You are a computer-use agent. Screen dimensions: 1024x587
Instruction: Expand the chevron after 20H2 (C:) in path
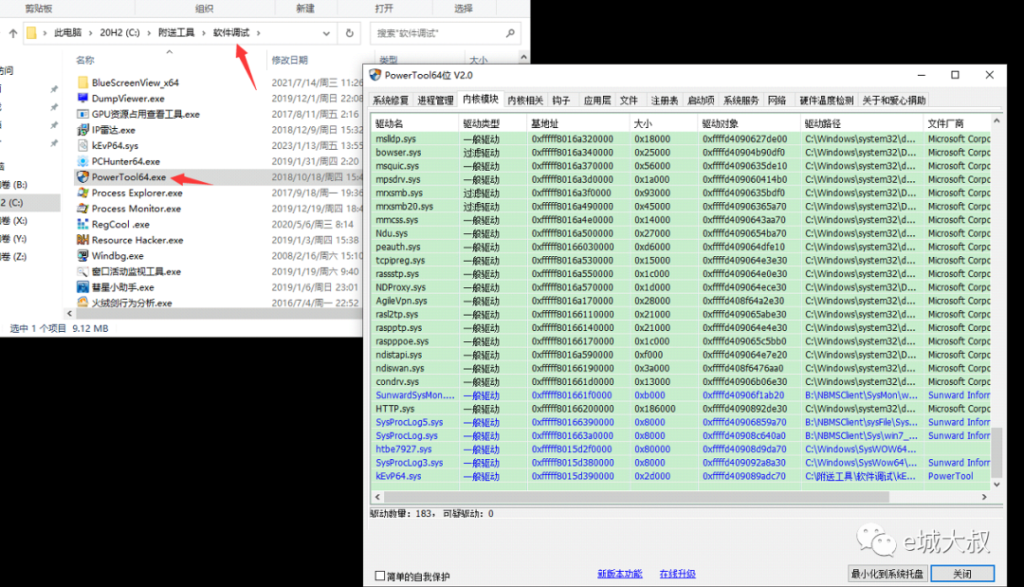point(150,33)
